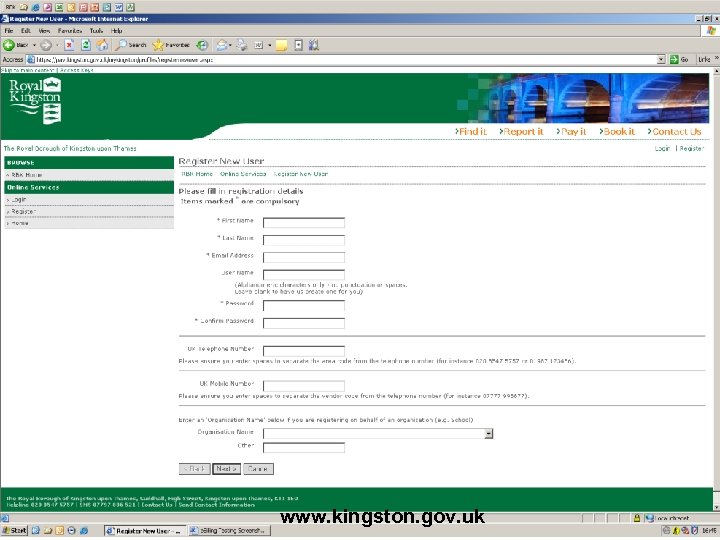Open the View menu
This screenshot has height=540, width=720.
click(44, 31)
